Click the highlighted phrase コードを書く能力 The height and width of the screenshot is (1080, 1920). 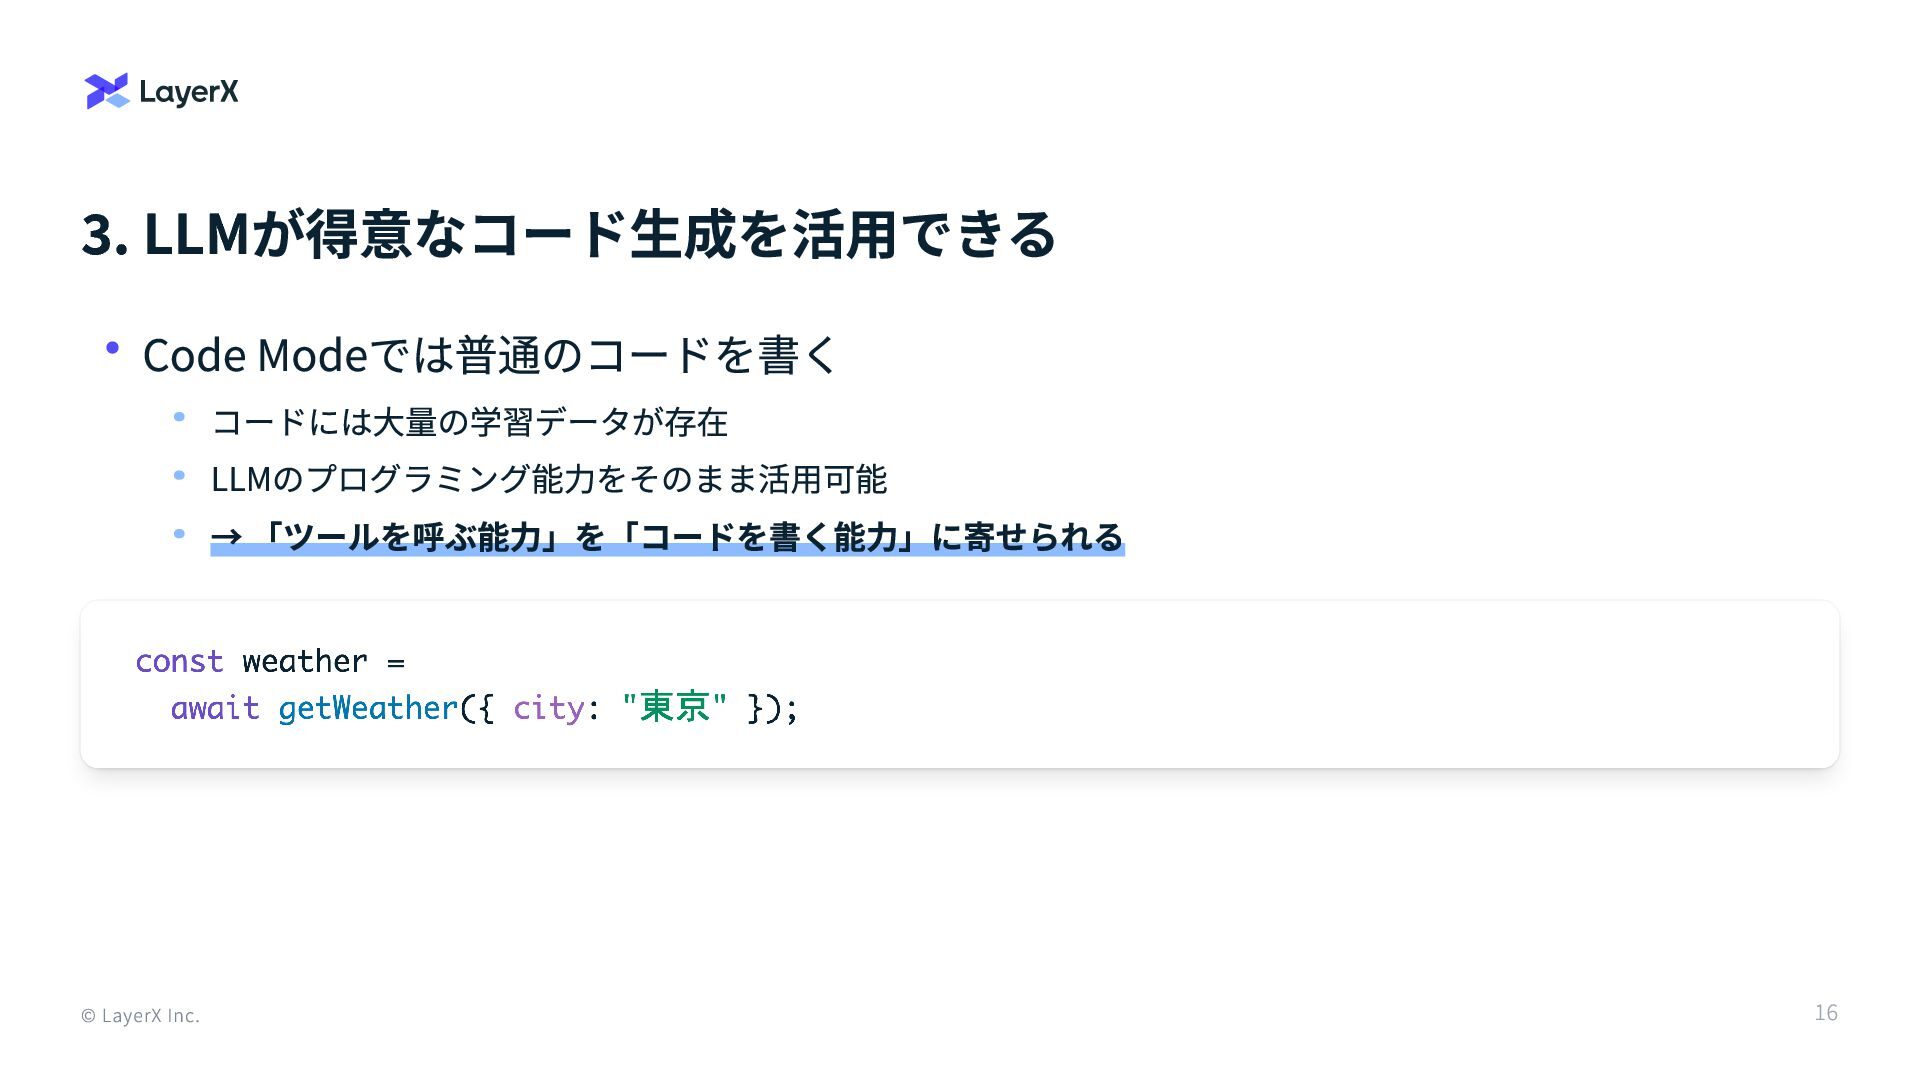click(x=768, y=537)
